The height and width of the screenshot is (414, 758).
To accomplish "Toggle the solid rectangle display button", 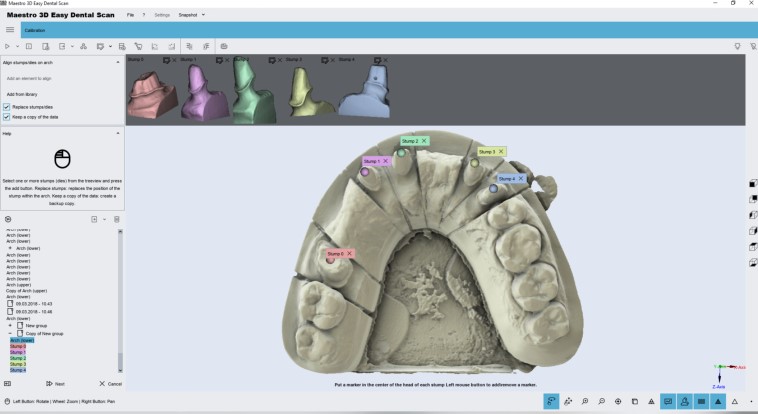I will tap(701, 401).
